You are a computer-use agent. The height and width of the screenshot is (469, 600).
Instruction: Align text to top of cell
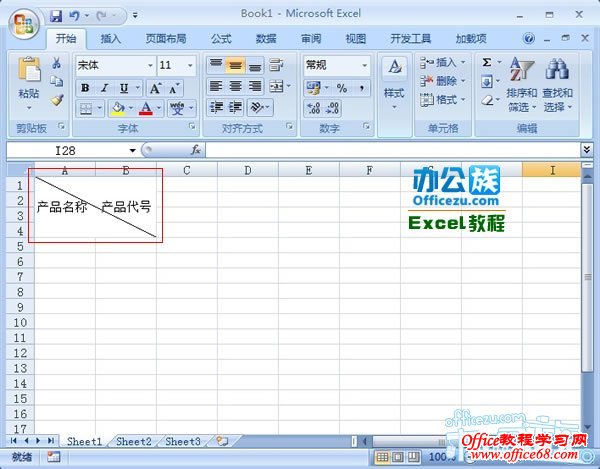pyautogui.click(x=216, y=65)
